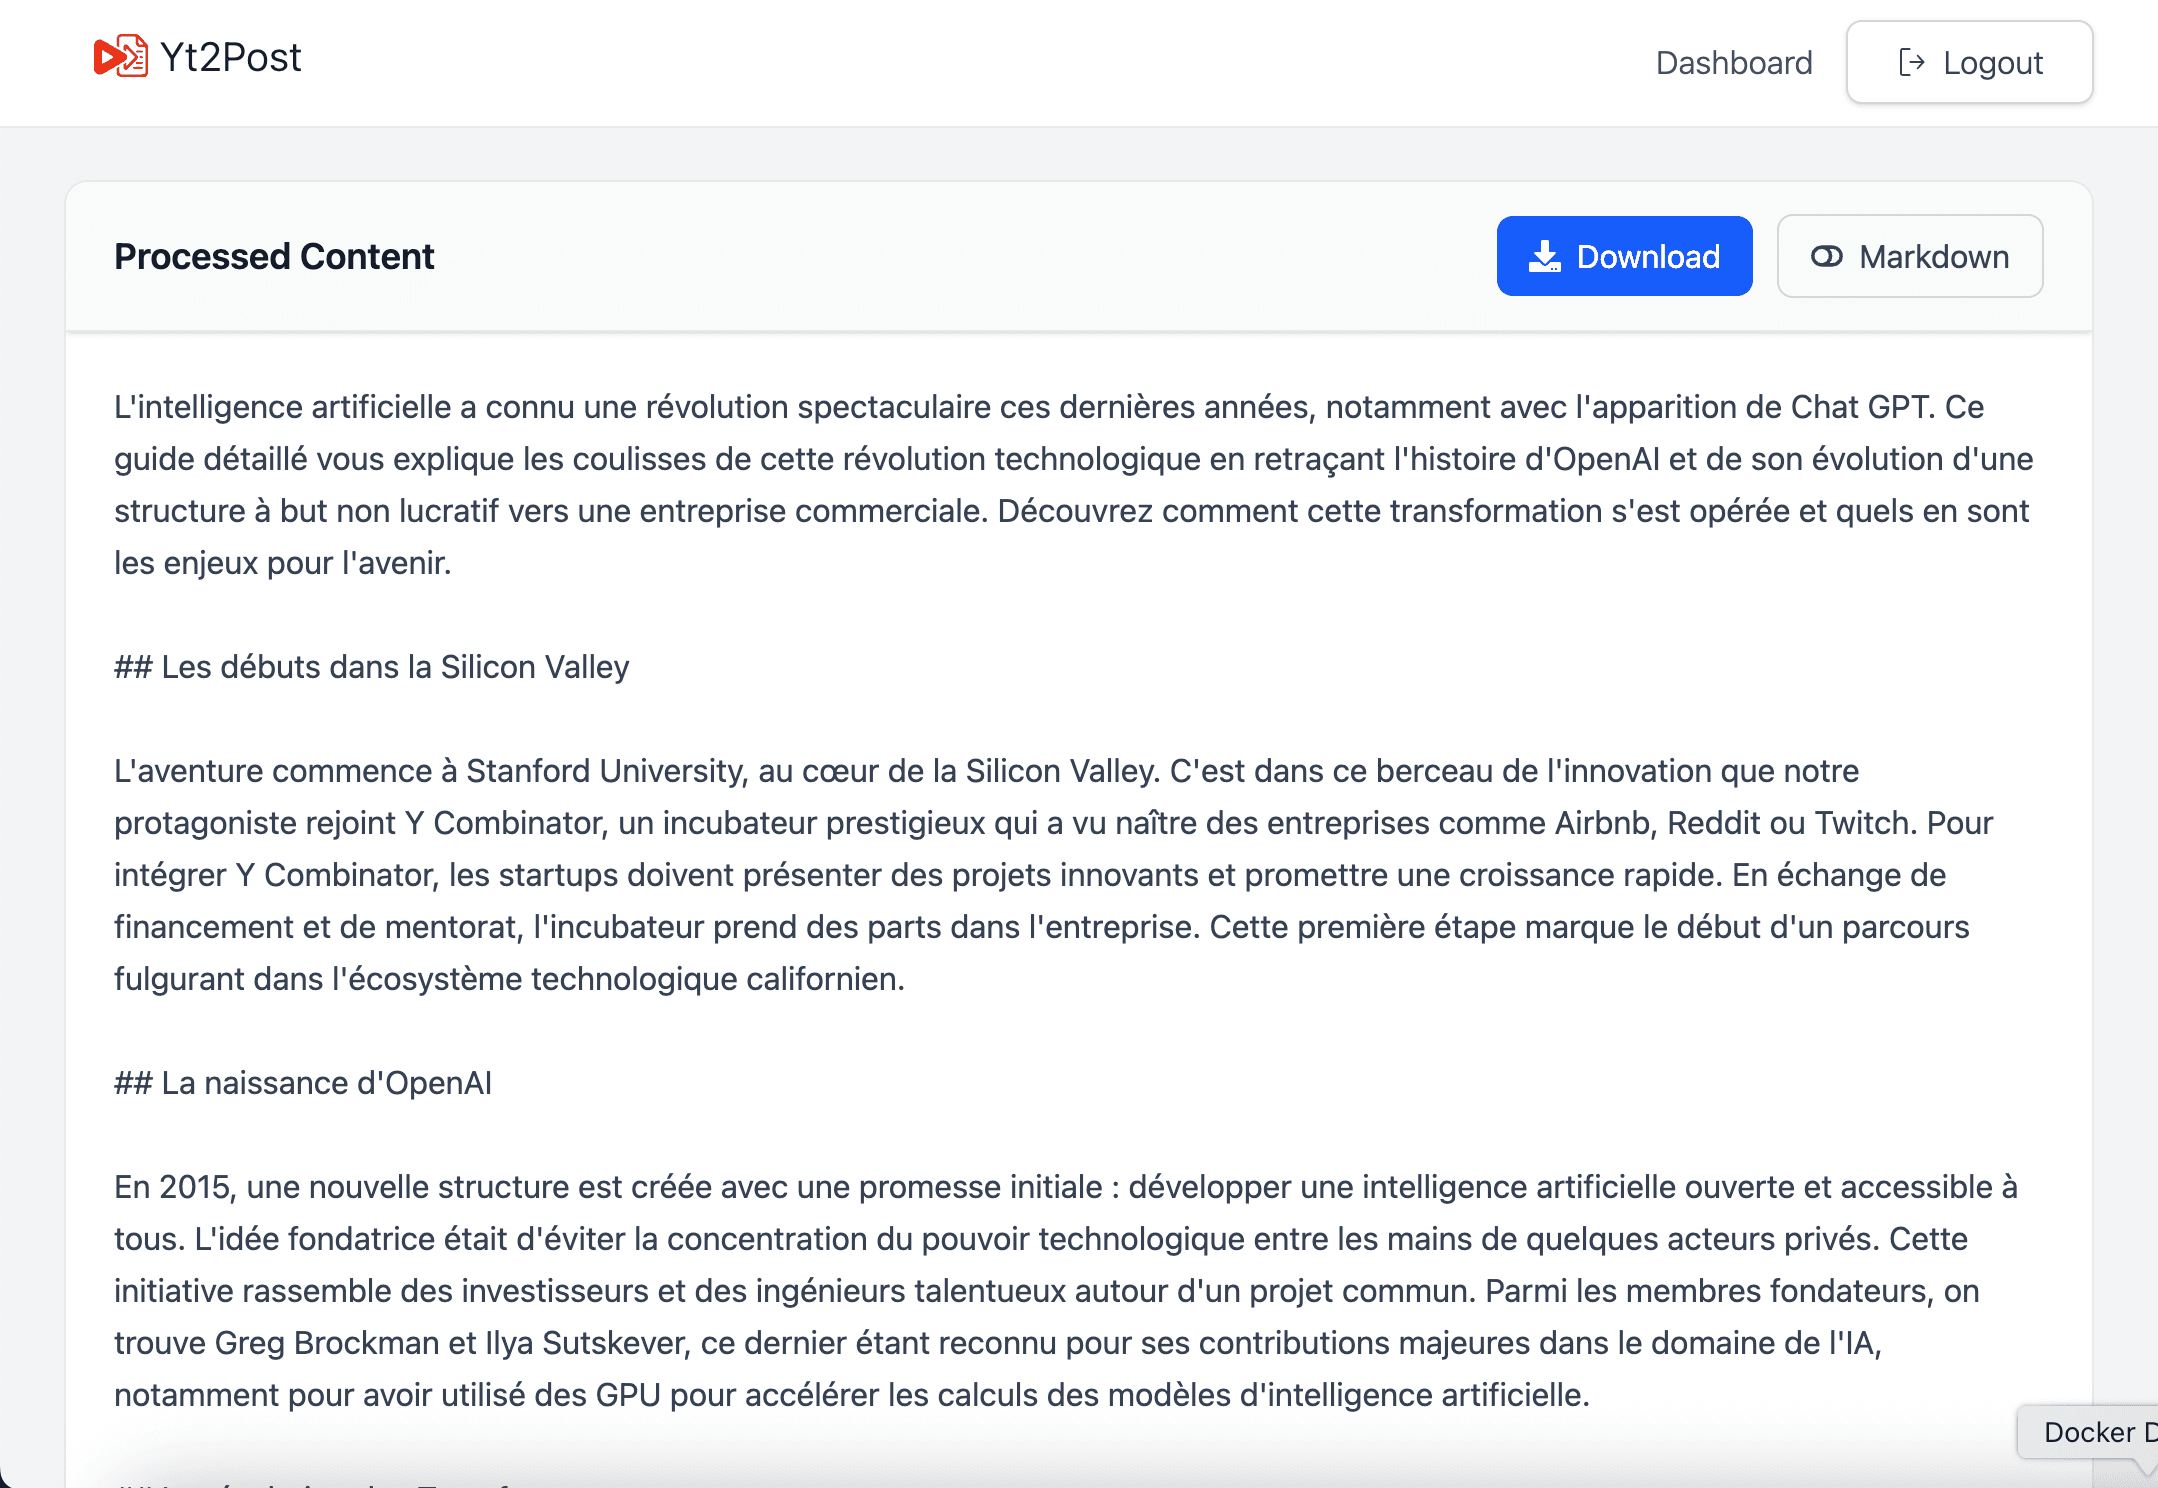2158x1488 pixels.
Task: Go to the Dashboard link
Action: click(1734, 63)
